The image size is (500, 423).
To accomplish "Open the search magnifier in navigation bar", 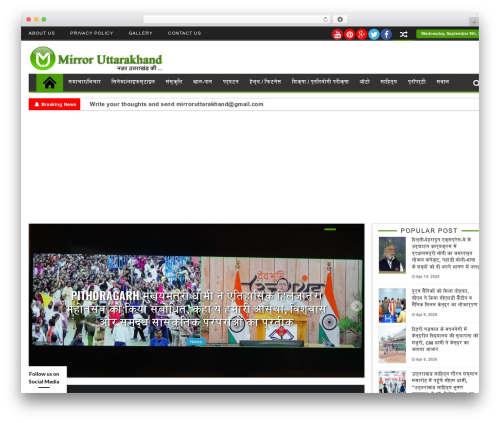I will coord(476,83).
